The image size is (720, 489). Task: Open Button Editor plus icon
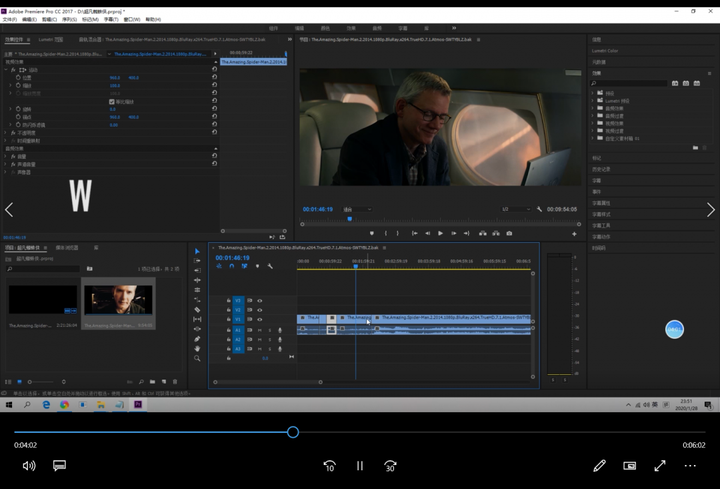point(574,234)
